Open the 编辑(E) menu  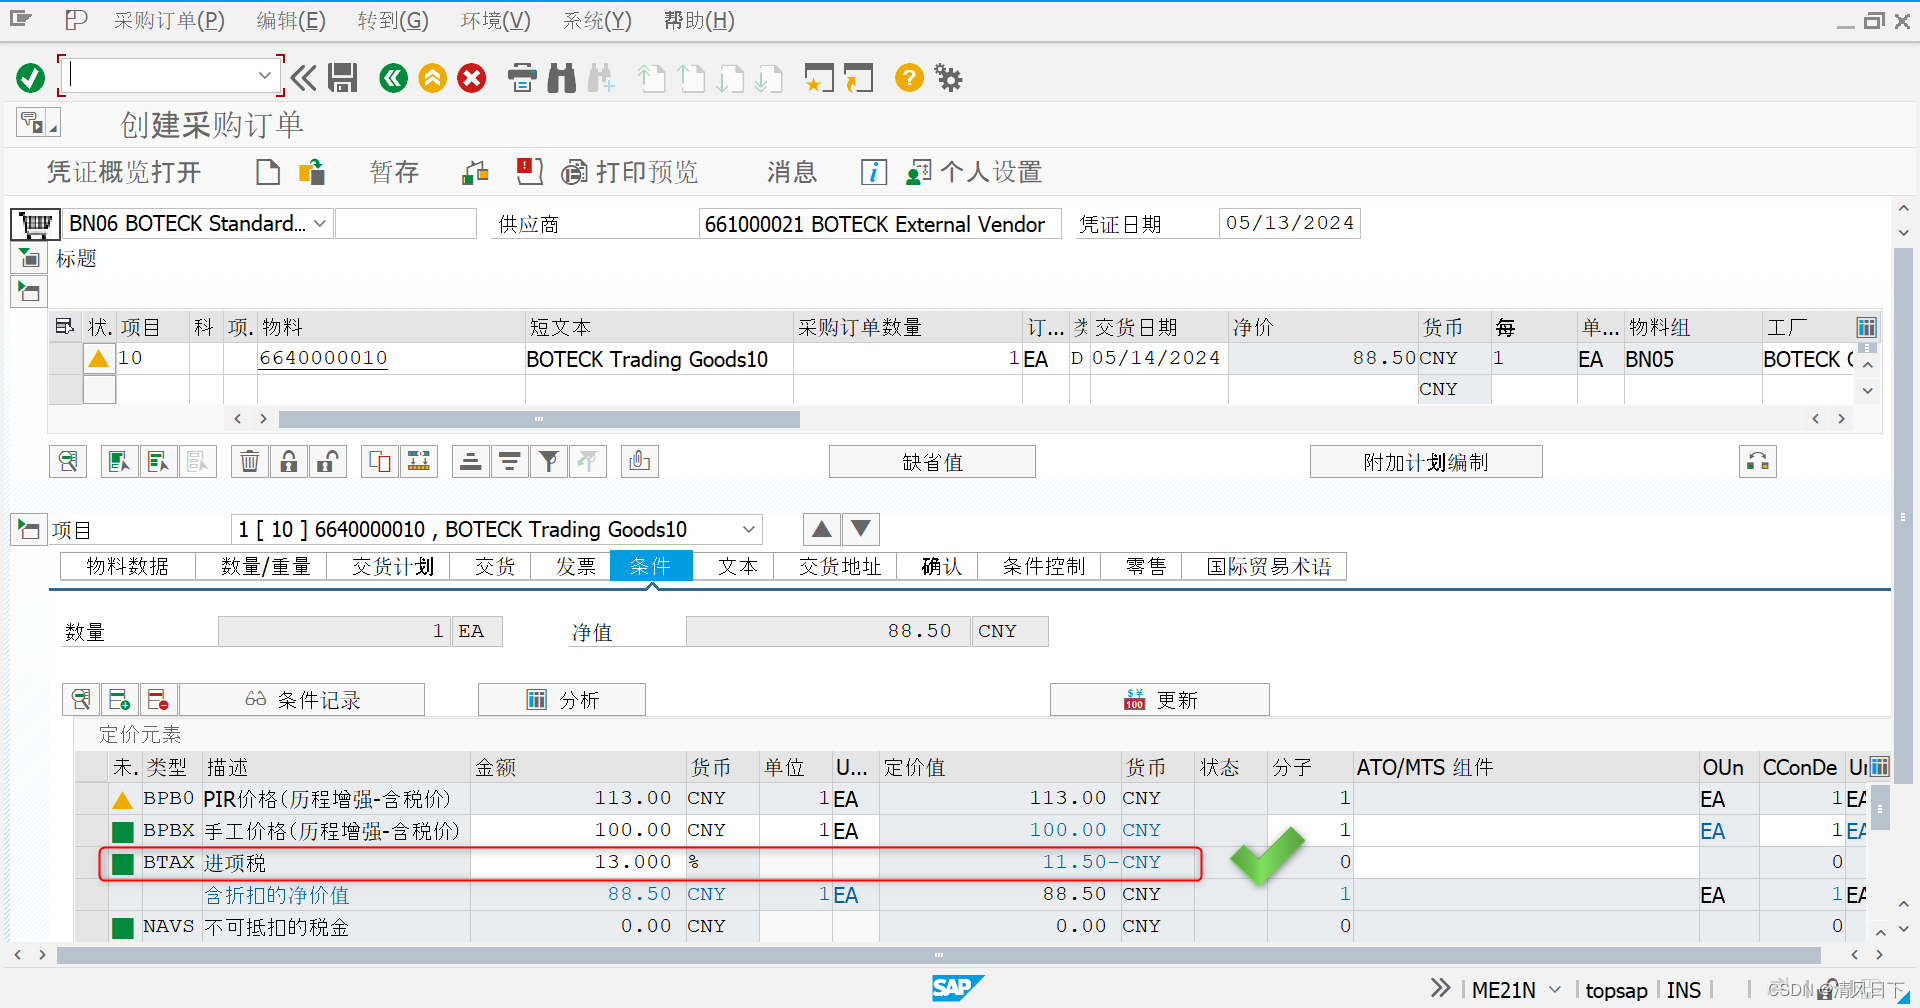pyautogui.click(x=291, y=20)
